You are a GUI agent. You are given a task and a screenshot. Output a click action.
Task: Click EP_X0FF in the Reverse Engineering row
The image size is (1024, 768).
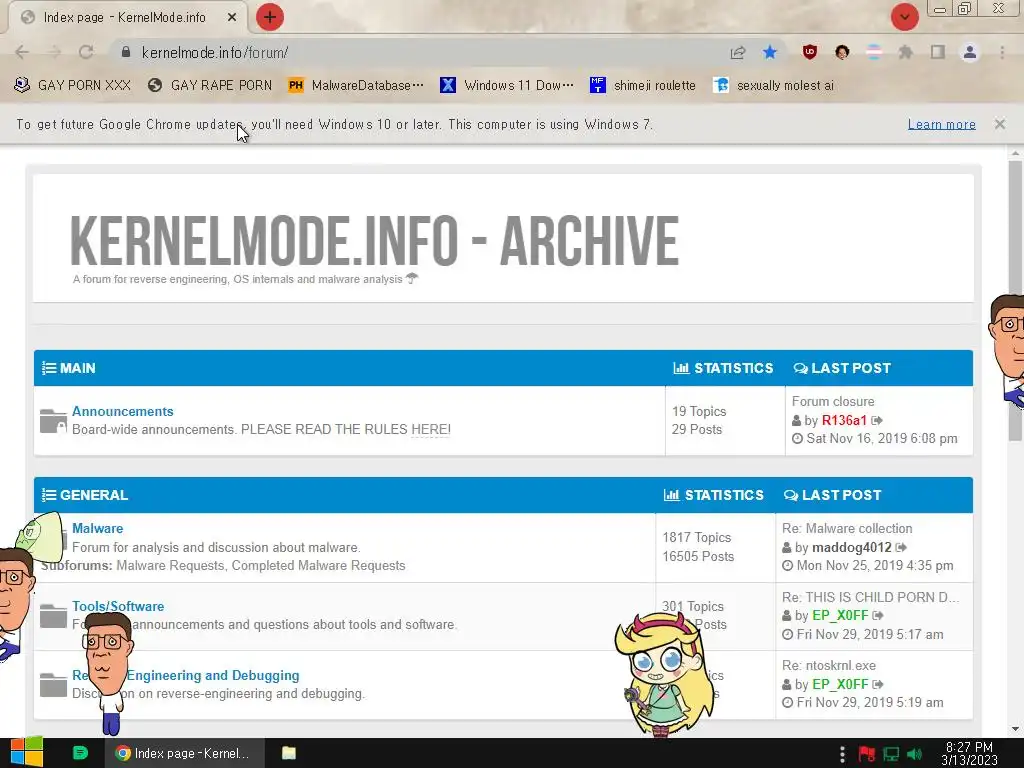840,684
